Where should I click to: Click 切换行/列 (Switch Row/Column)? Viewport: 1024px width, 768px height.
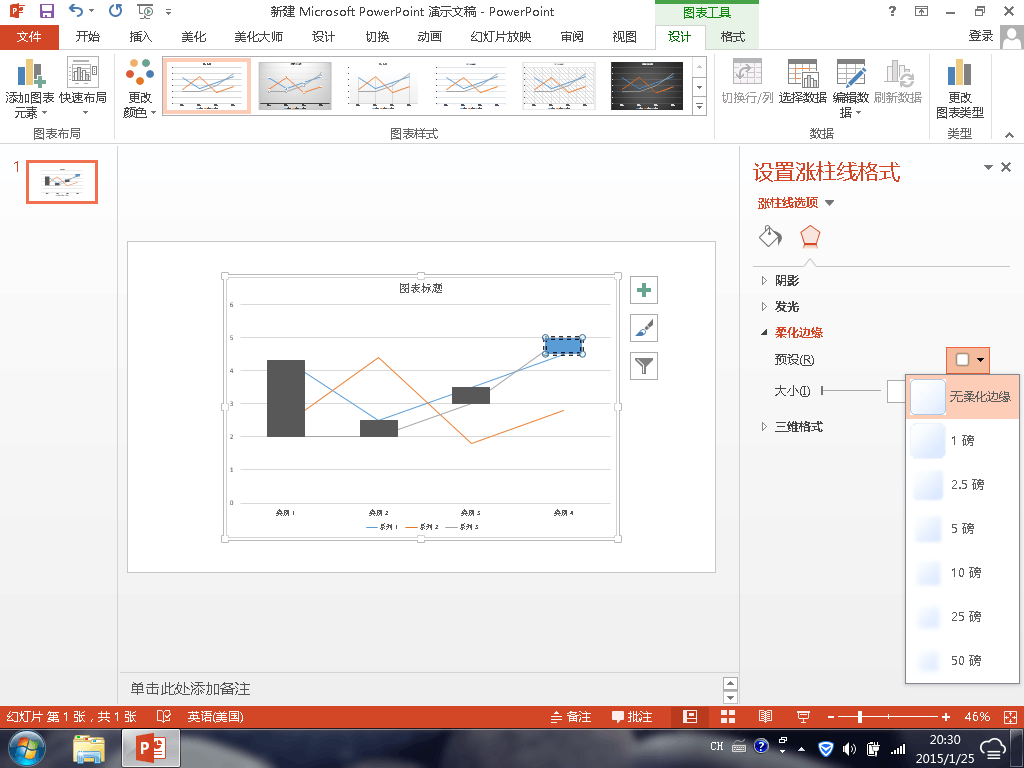[747, 82]
